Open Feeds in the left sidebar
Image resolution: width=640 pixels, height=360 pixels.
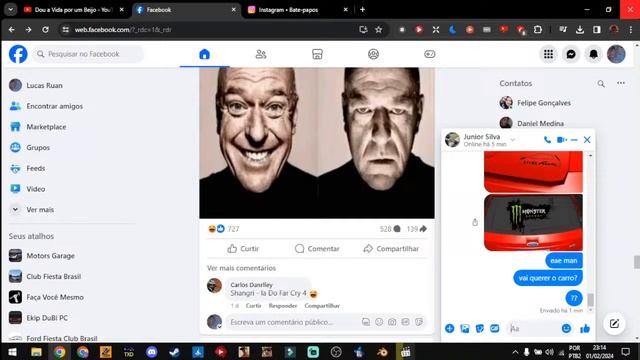pos(27,168)
